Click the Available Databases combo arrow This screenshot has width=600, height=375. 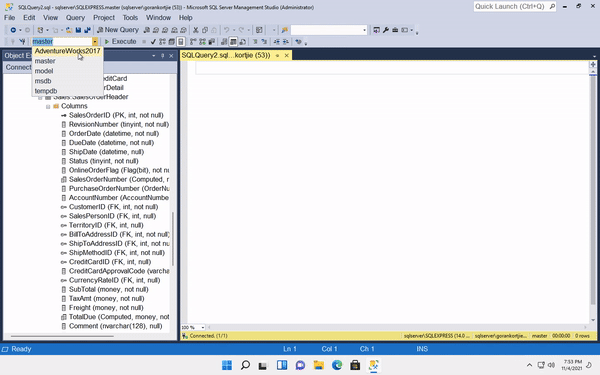tap(95, 41)
